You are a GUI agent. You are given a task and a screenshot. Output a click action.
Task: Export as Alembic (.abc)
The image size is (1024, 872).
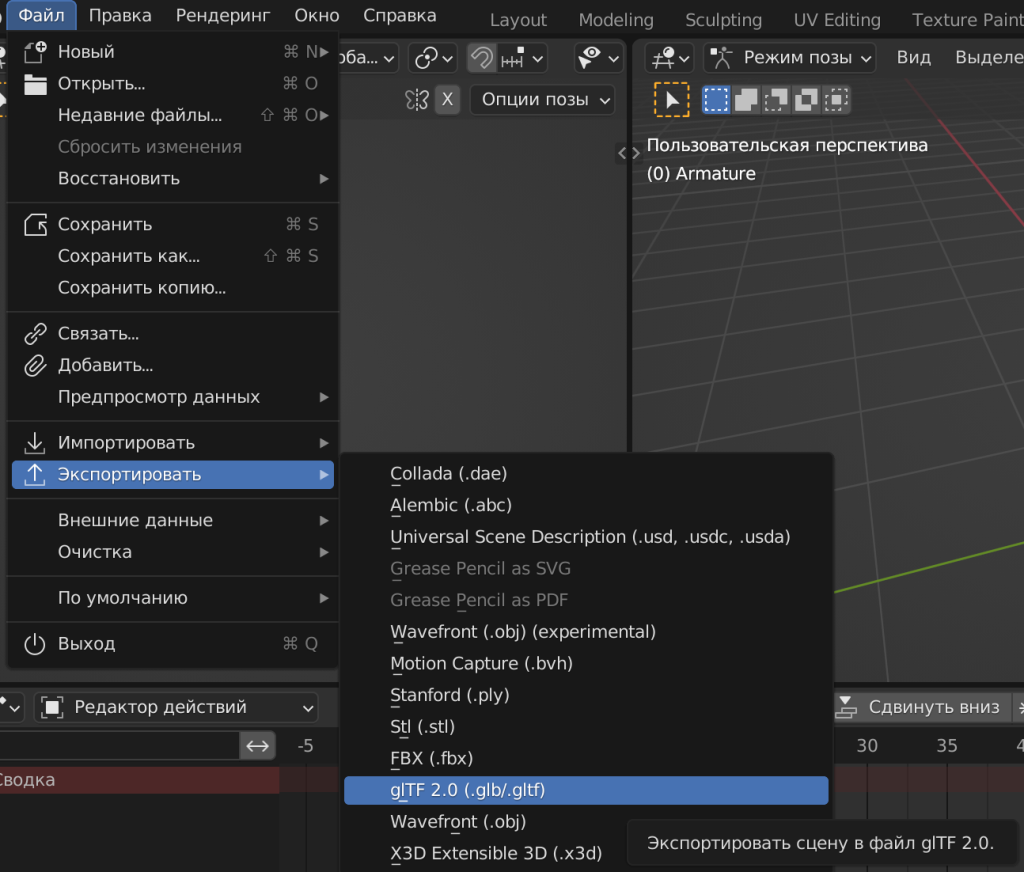[x=586, y=505]
